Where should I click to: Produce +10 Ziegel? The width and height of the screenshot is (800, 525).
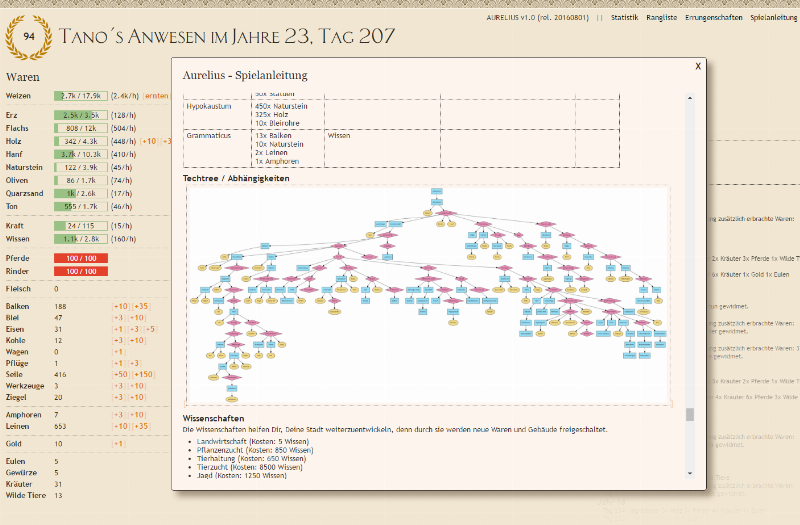(136, 397)
